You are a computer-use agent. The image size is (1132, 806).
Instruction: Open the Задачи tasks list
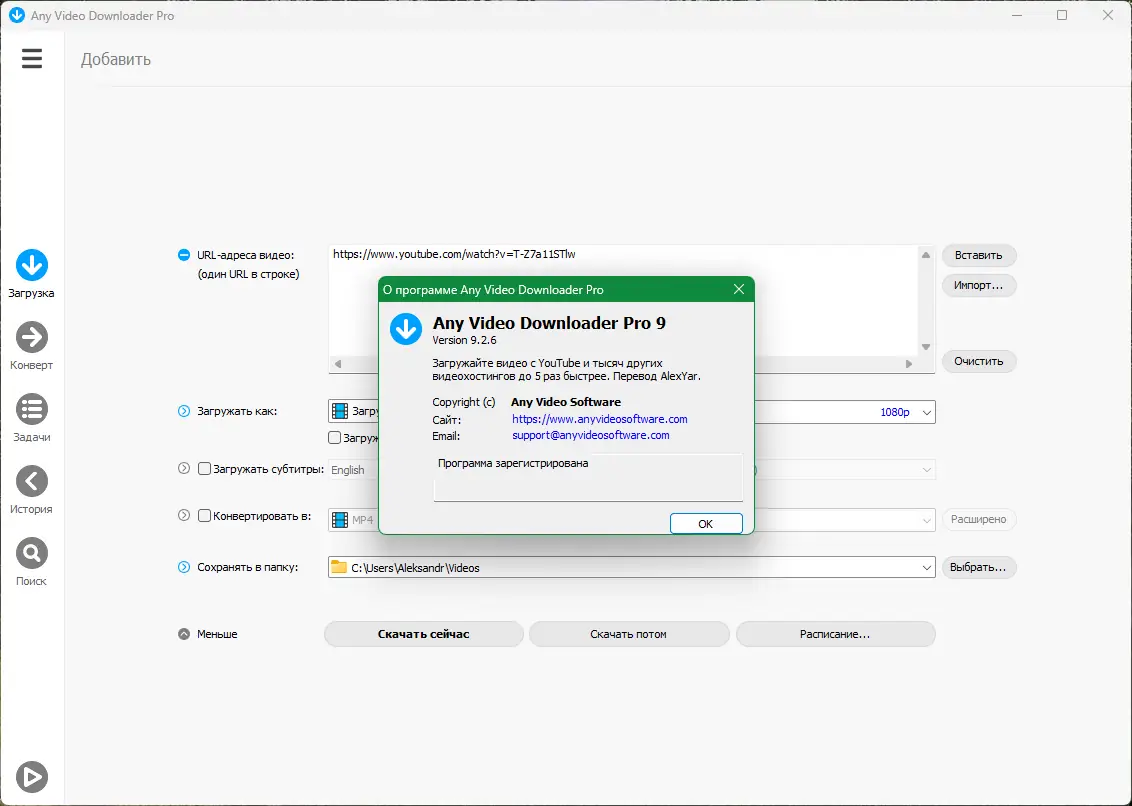[x=32, y=418]
